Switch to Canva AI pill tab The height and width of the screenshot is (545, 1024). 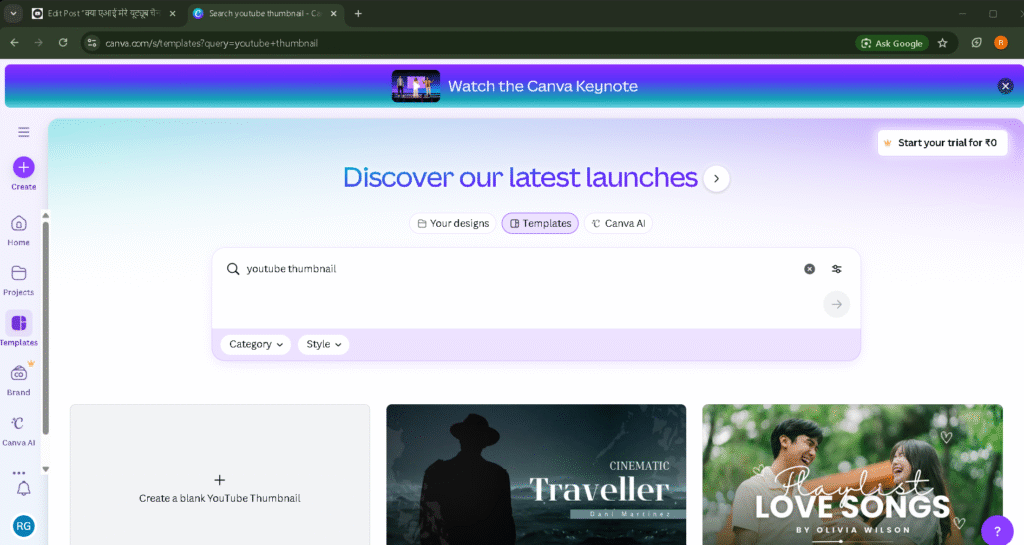click(618, 223)
